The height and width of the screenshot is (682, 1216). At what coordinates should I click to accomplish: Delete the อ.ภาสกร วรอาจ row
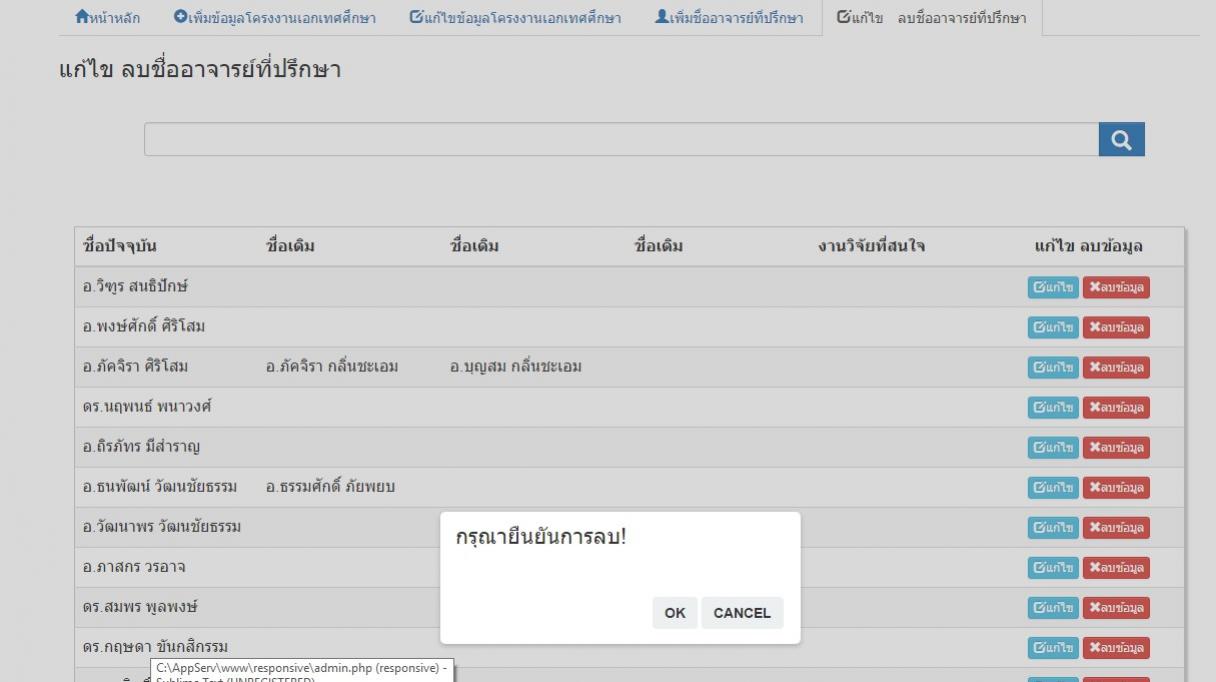point(1116,568)
